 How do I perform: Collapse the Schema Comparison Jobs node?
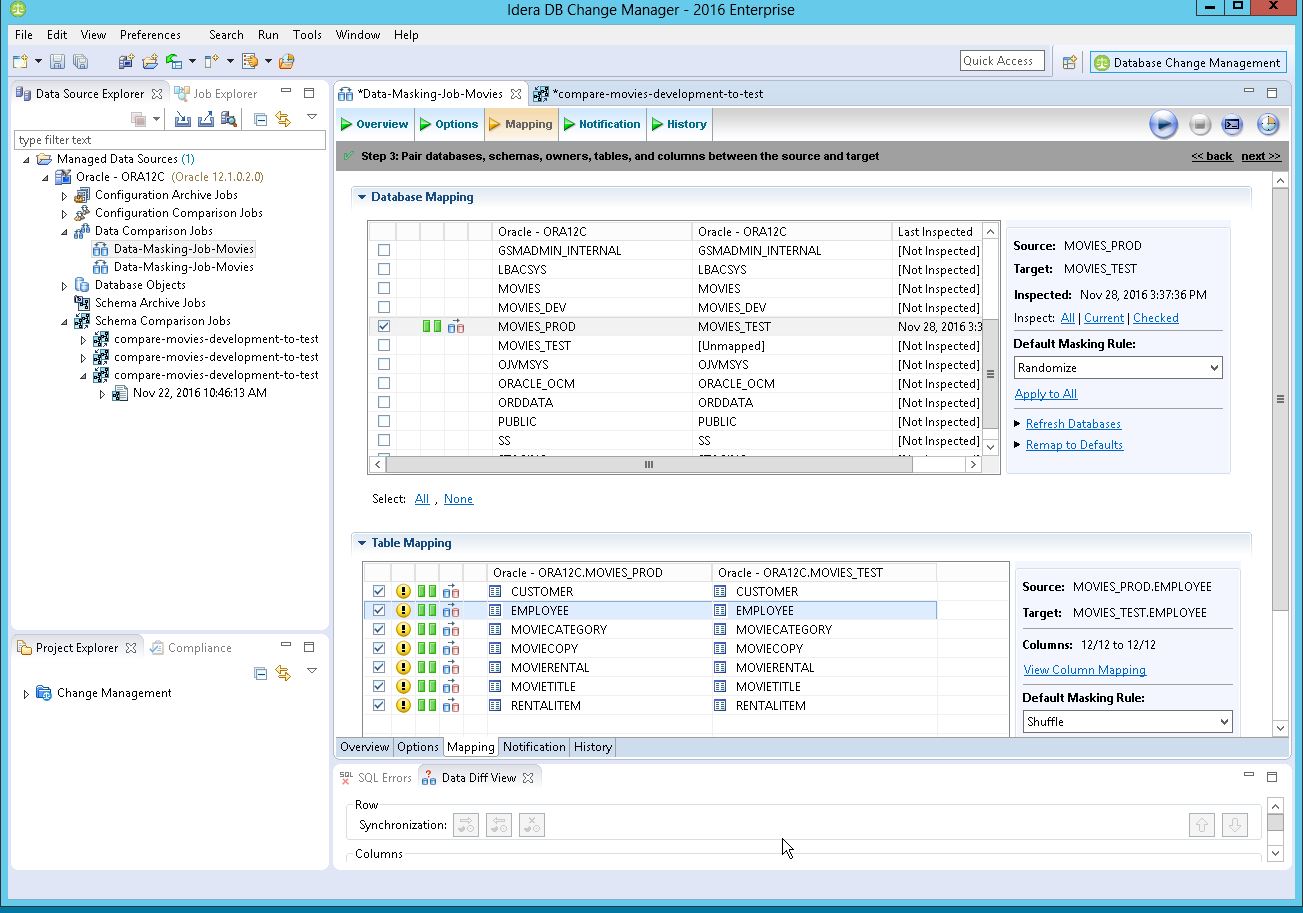(x=65, y=321)
